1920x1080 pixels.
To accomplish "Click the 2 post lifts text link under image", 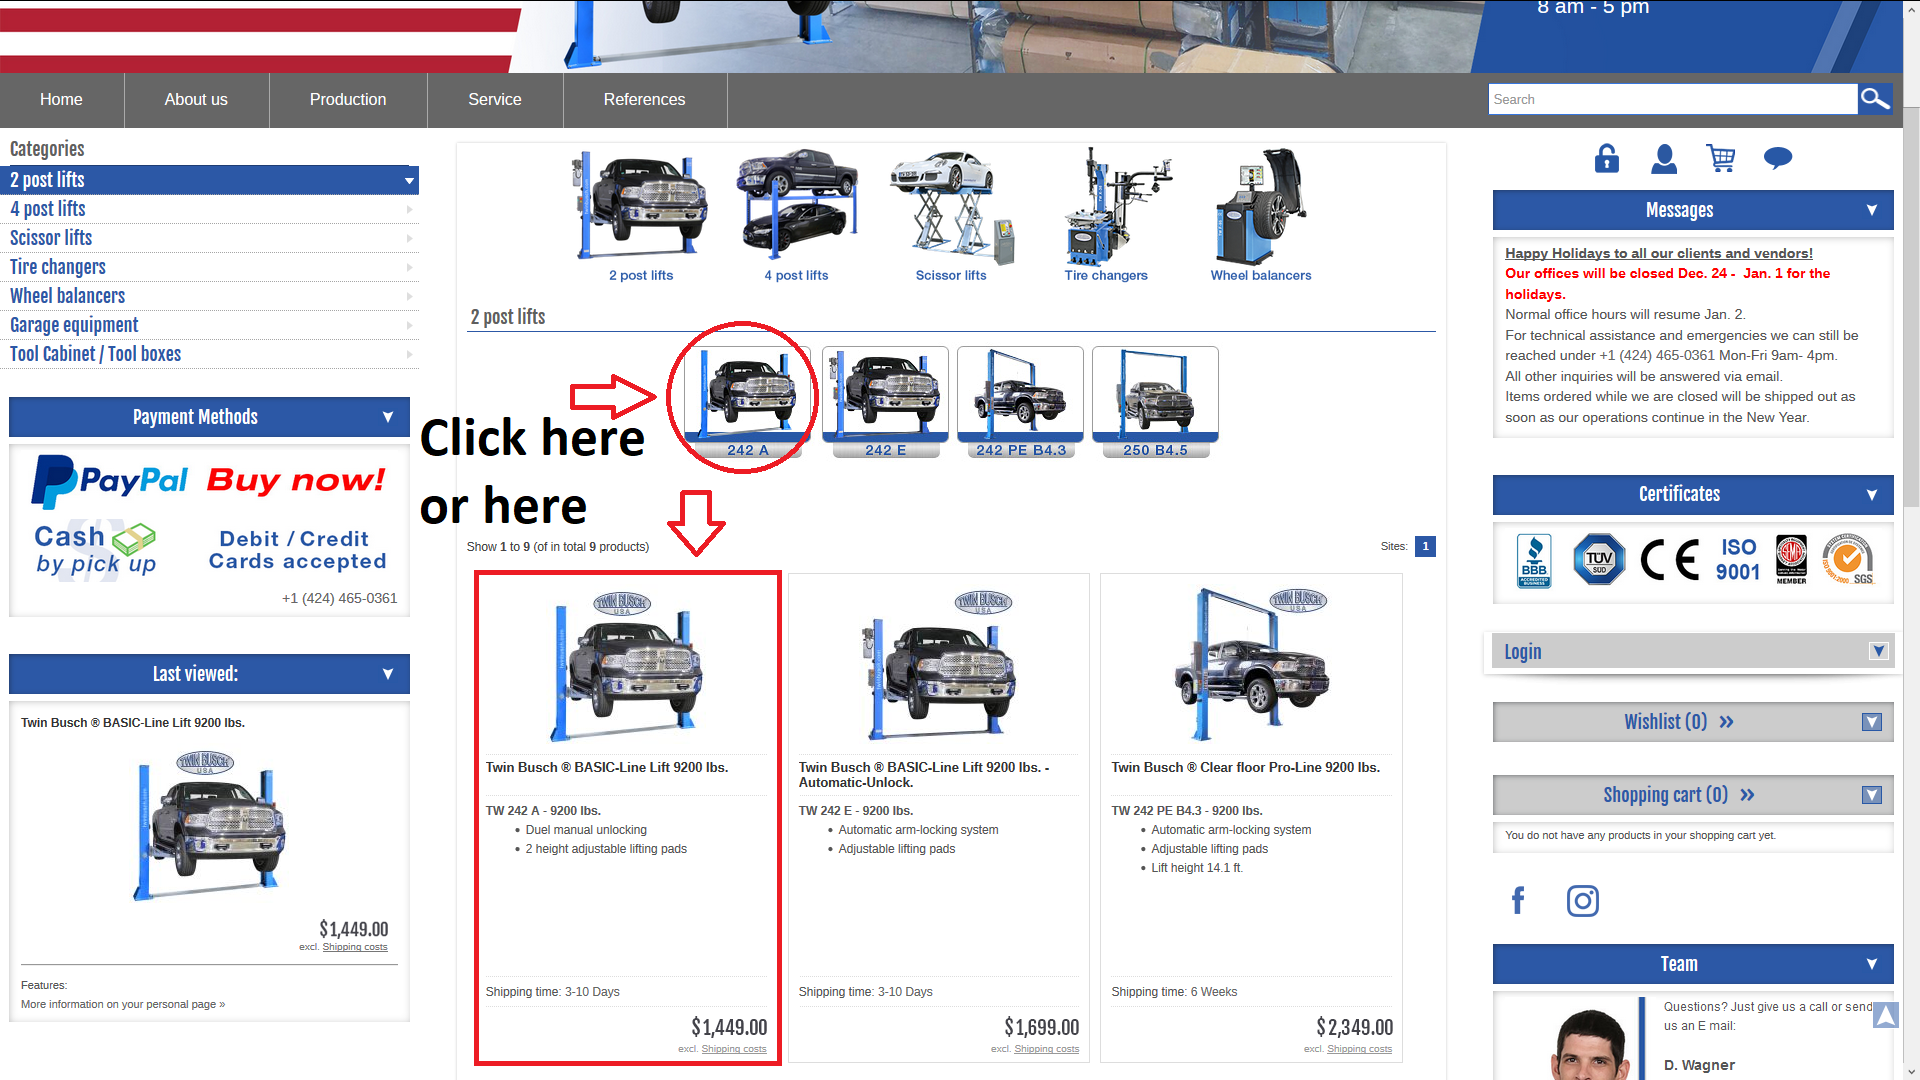I will click(x=641, y=275).
